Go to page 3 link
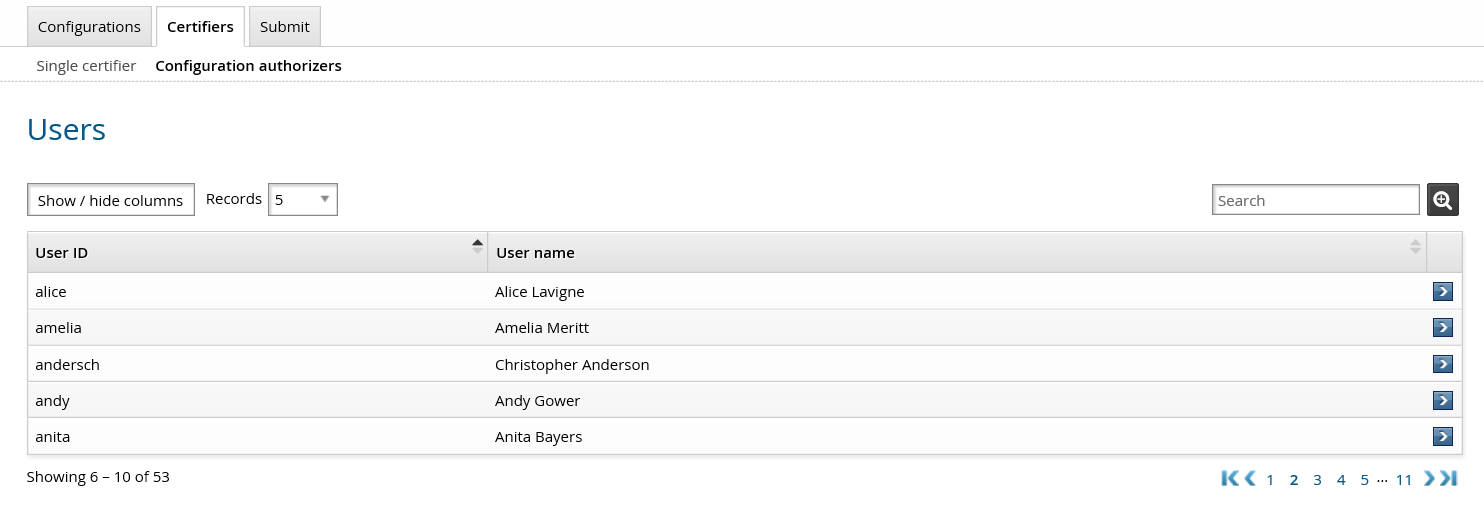The width and height of the screenshot is (1484, 518). coord(1318,479)
